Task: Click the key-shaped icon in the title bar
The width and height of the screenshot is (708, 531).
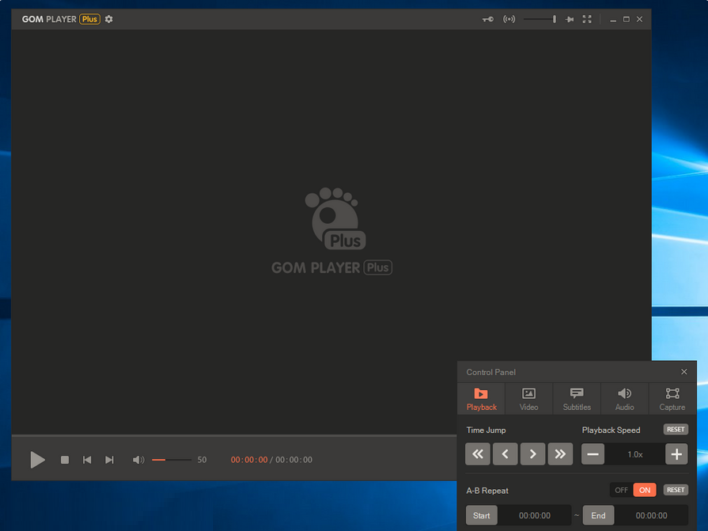Action: click(488, 19)
